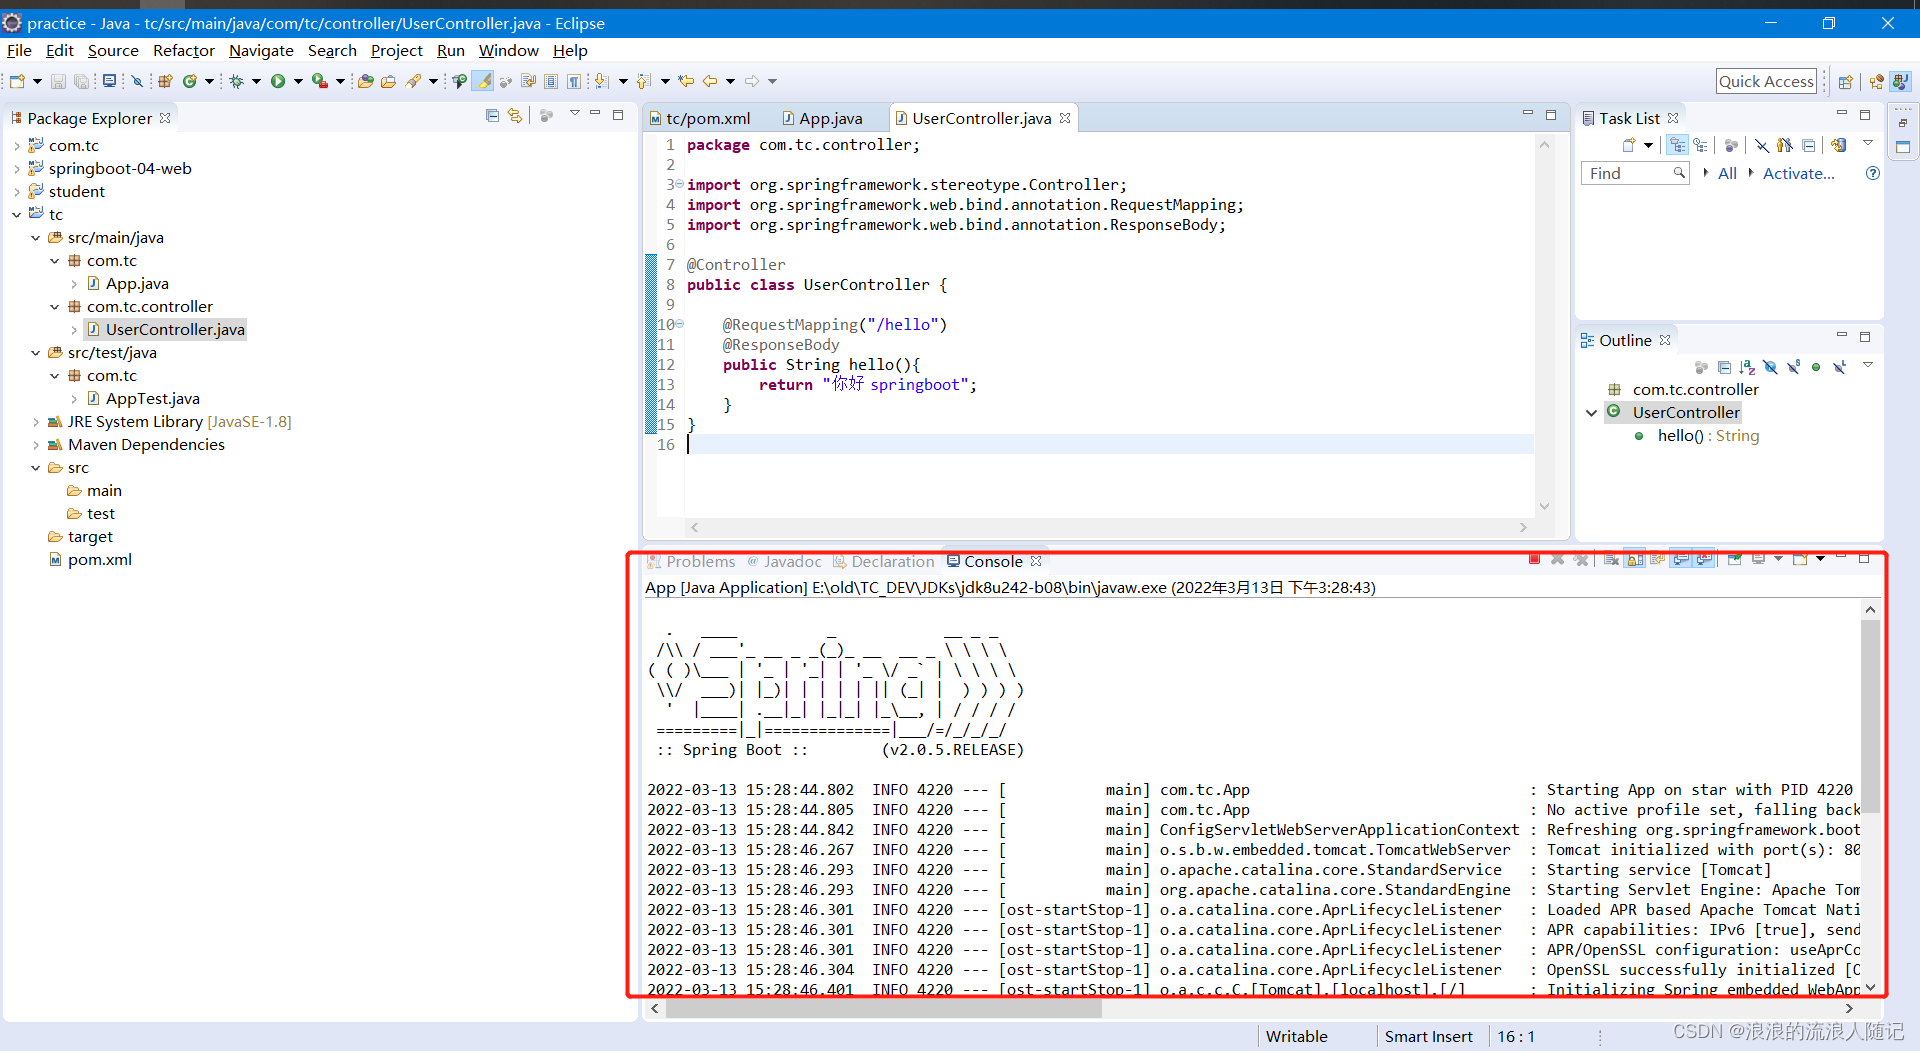This screenshot has height=1051, width=1920.
Task: Click Synchronize Changed icon in Task List
Action: pyautogui.click(x=1838, y=145)
